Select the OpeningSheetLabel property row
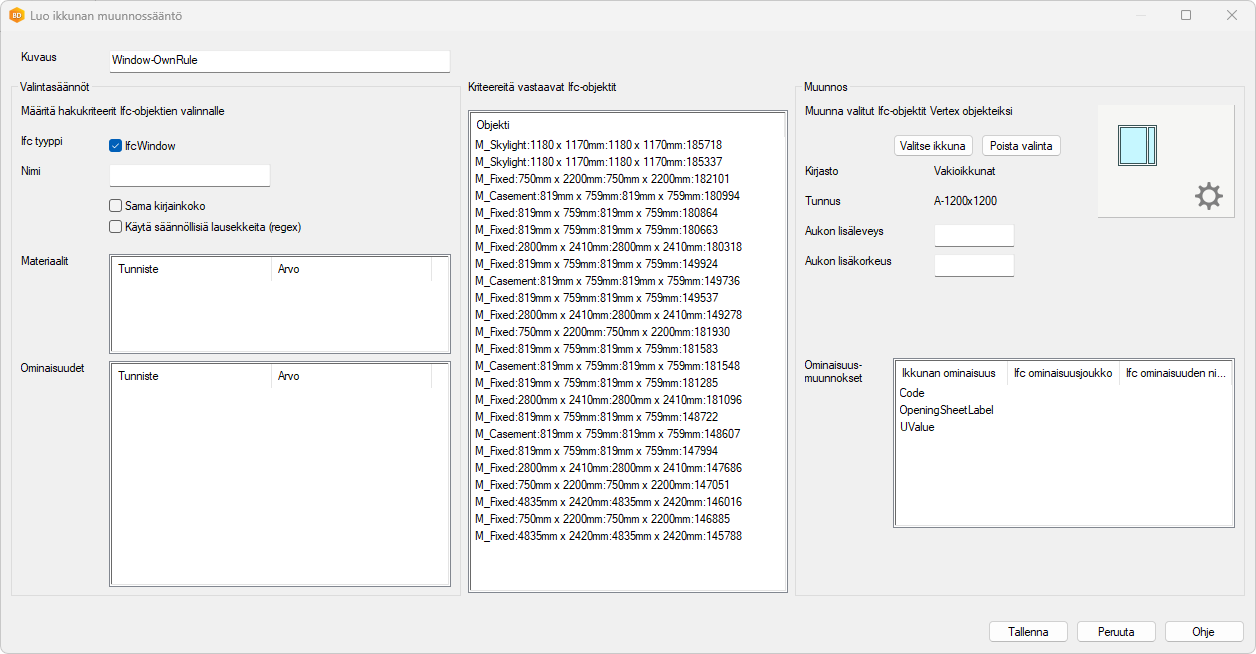Viewport: 1256px width, 654px height. tap(946, 410)
